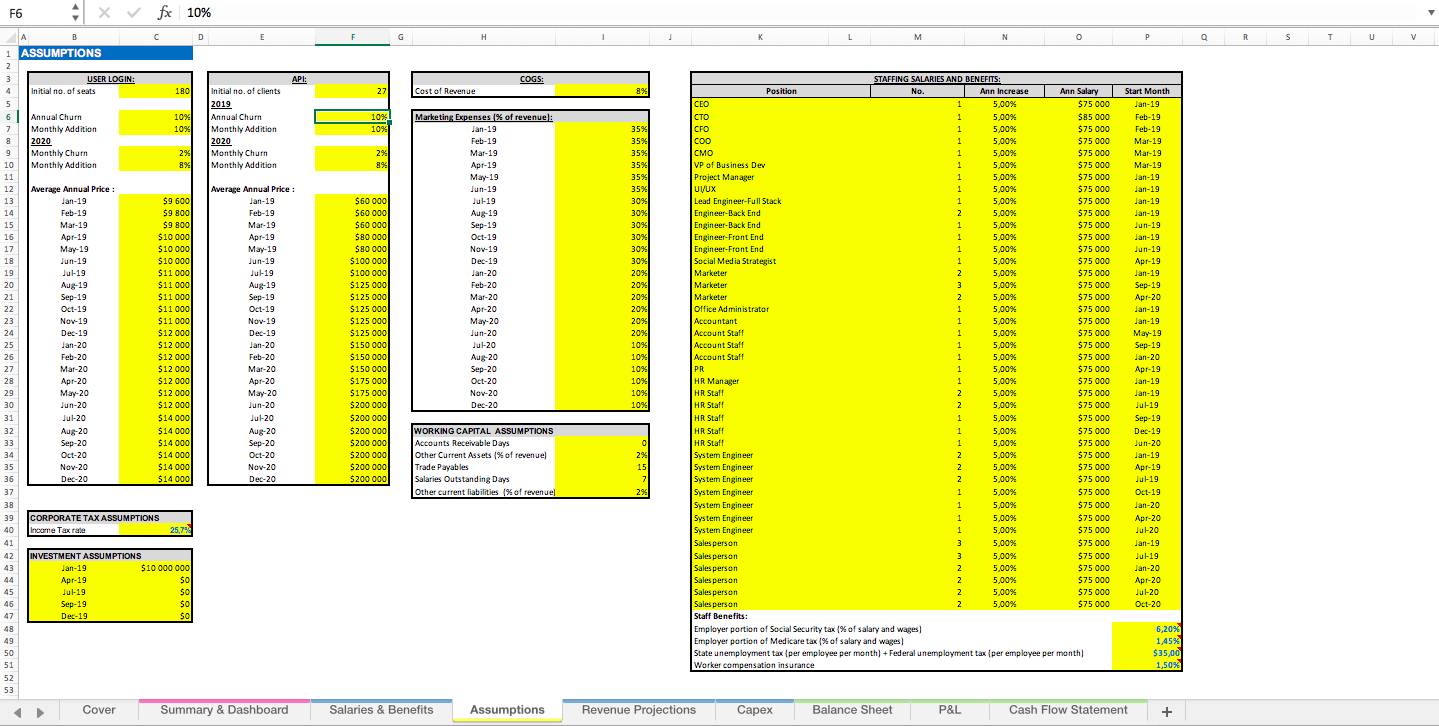Select the CTO salary $85 000 cell

(x=1076, y=116)
